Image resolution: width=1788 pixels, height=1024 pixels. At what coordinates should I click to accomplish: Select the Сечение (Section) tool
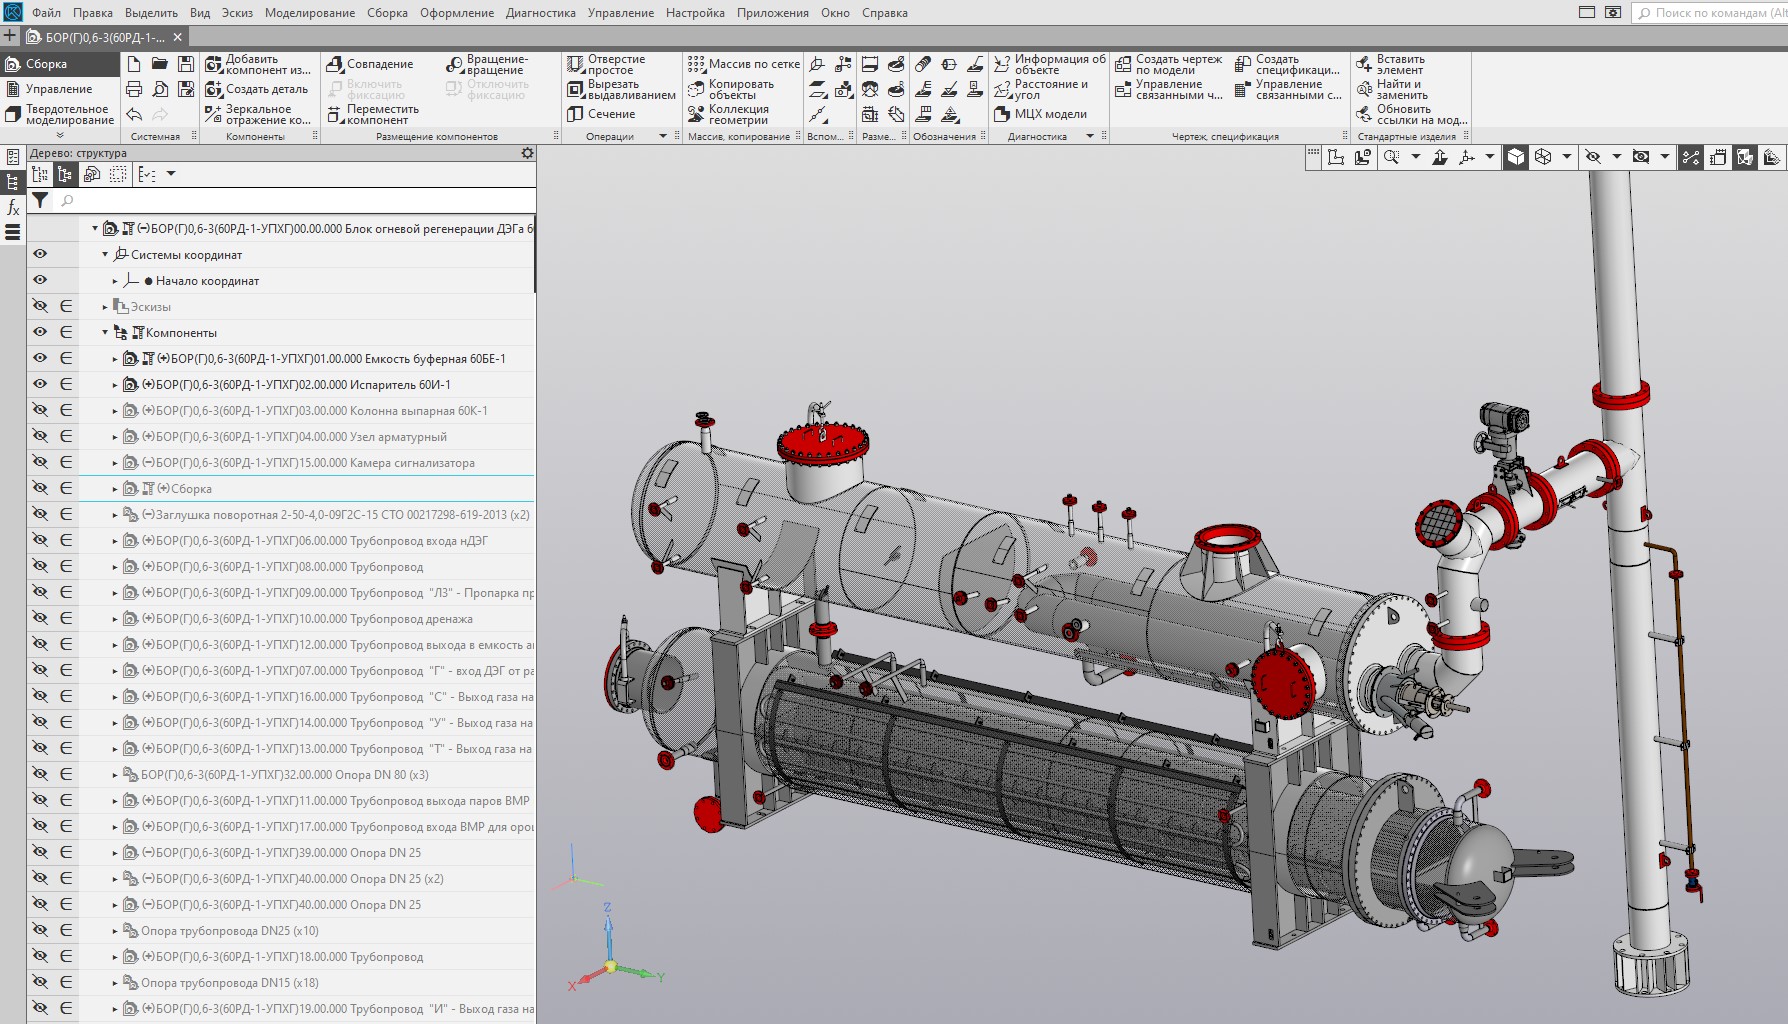click(x=601, y=114)
